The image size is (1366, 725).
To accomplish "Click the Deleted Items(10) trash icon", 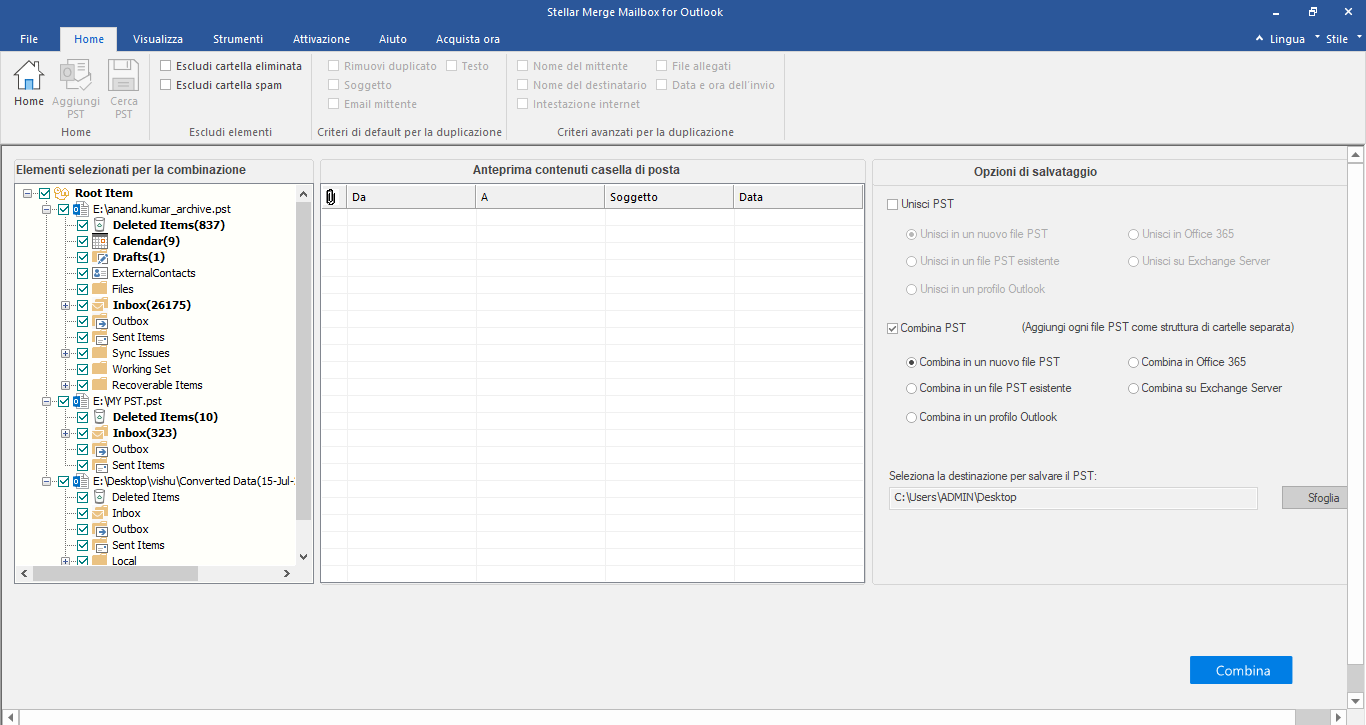I will pyautogui.click(x=100, y=417).
